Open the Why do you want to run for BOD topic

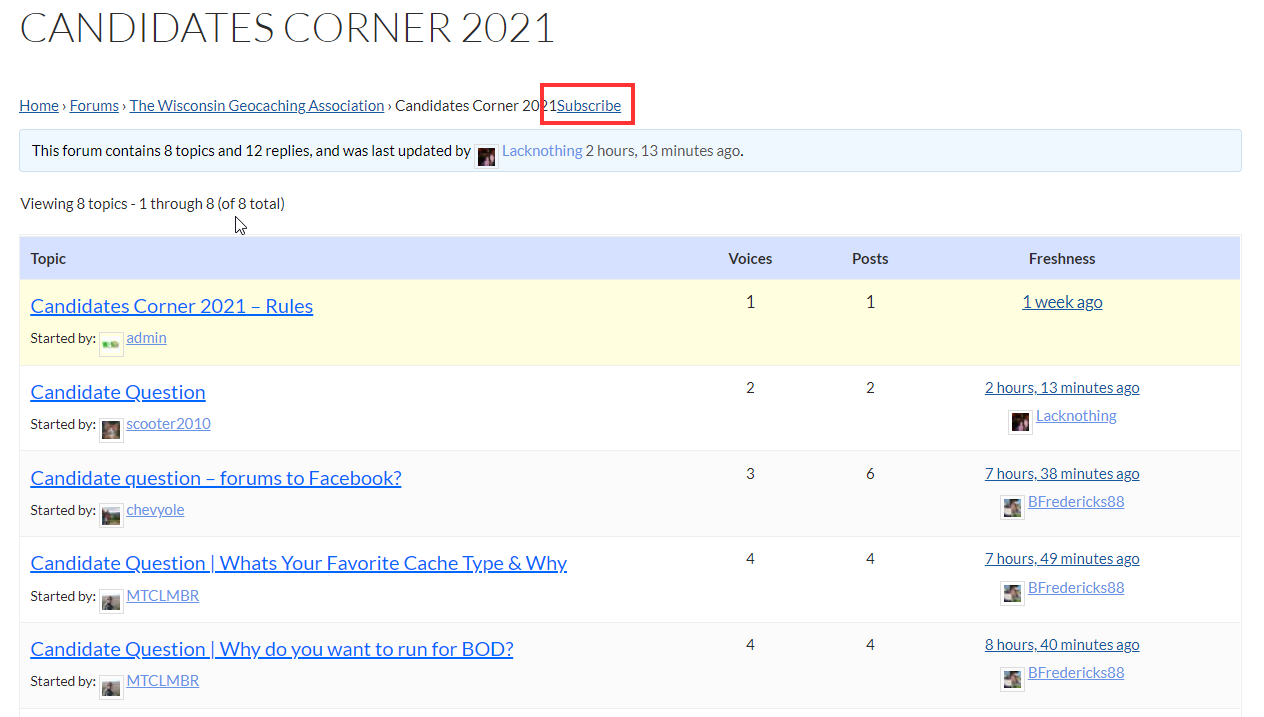(272, 649)
